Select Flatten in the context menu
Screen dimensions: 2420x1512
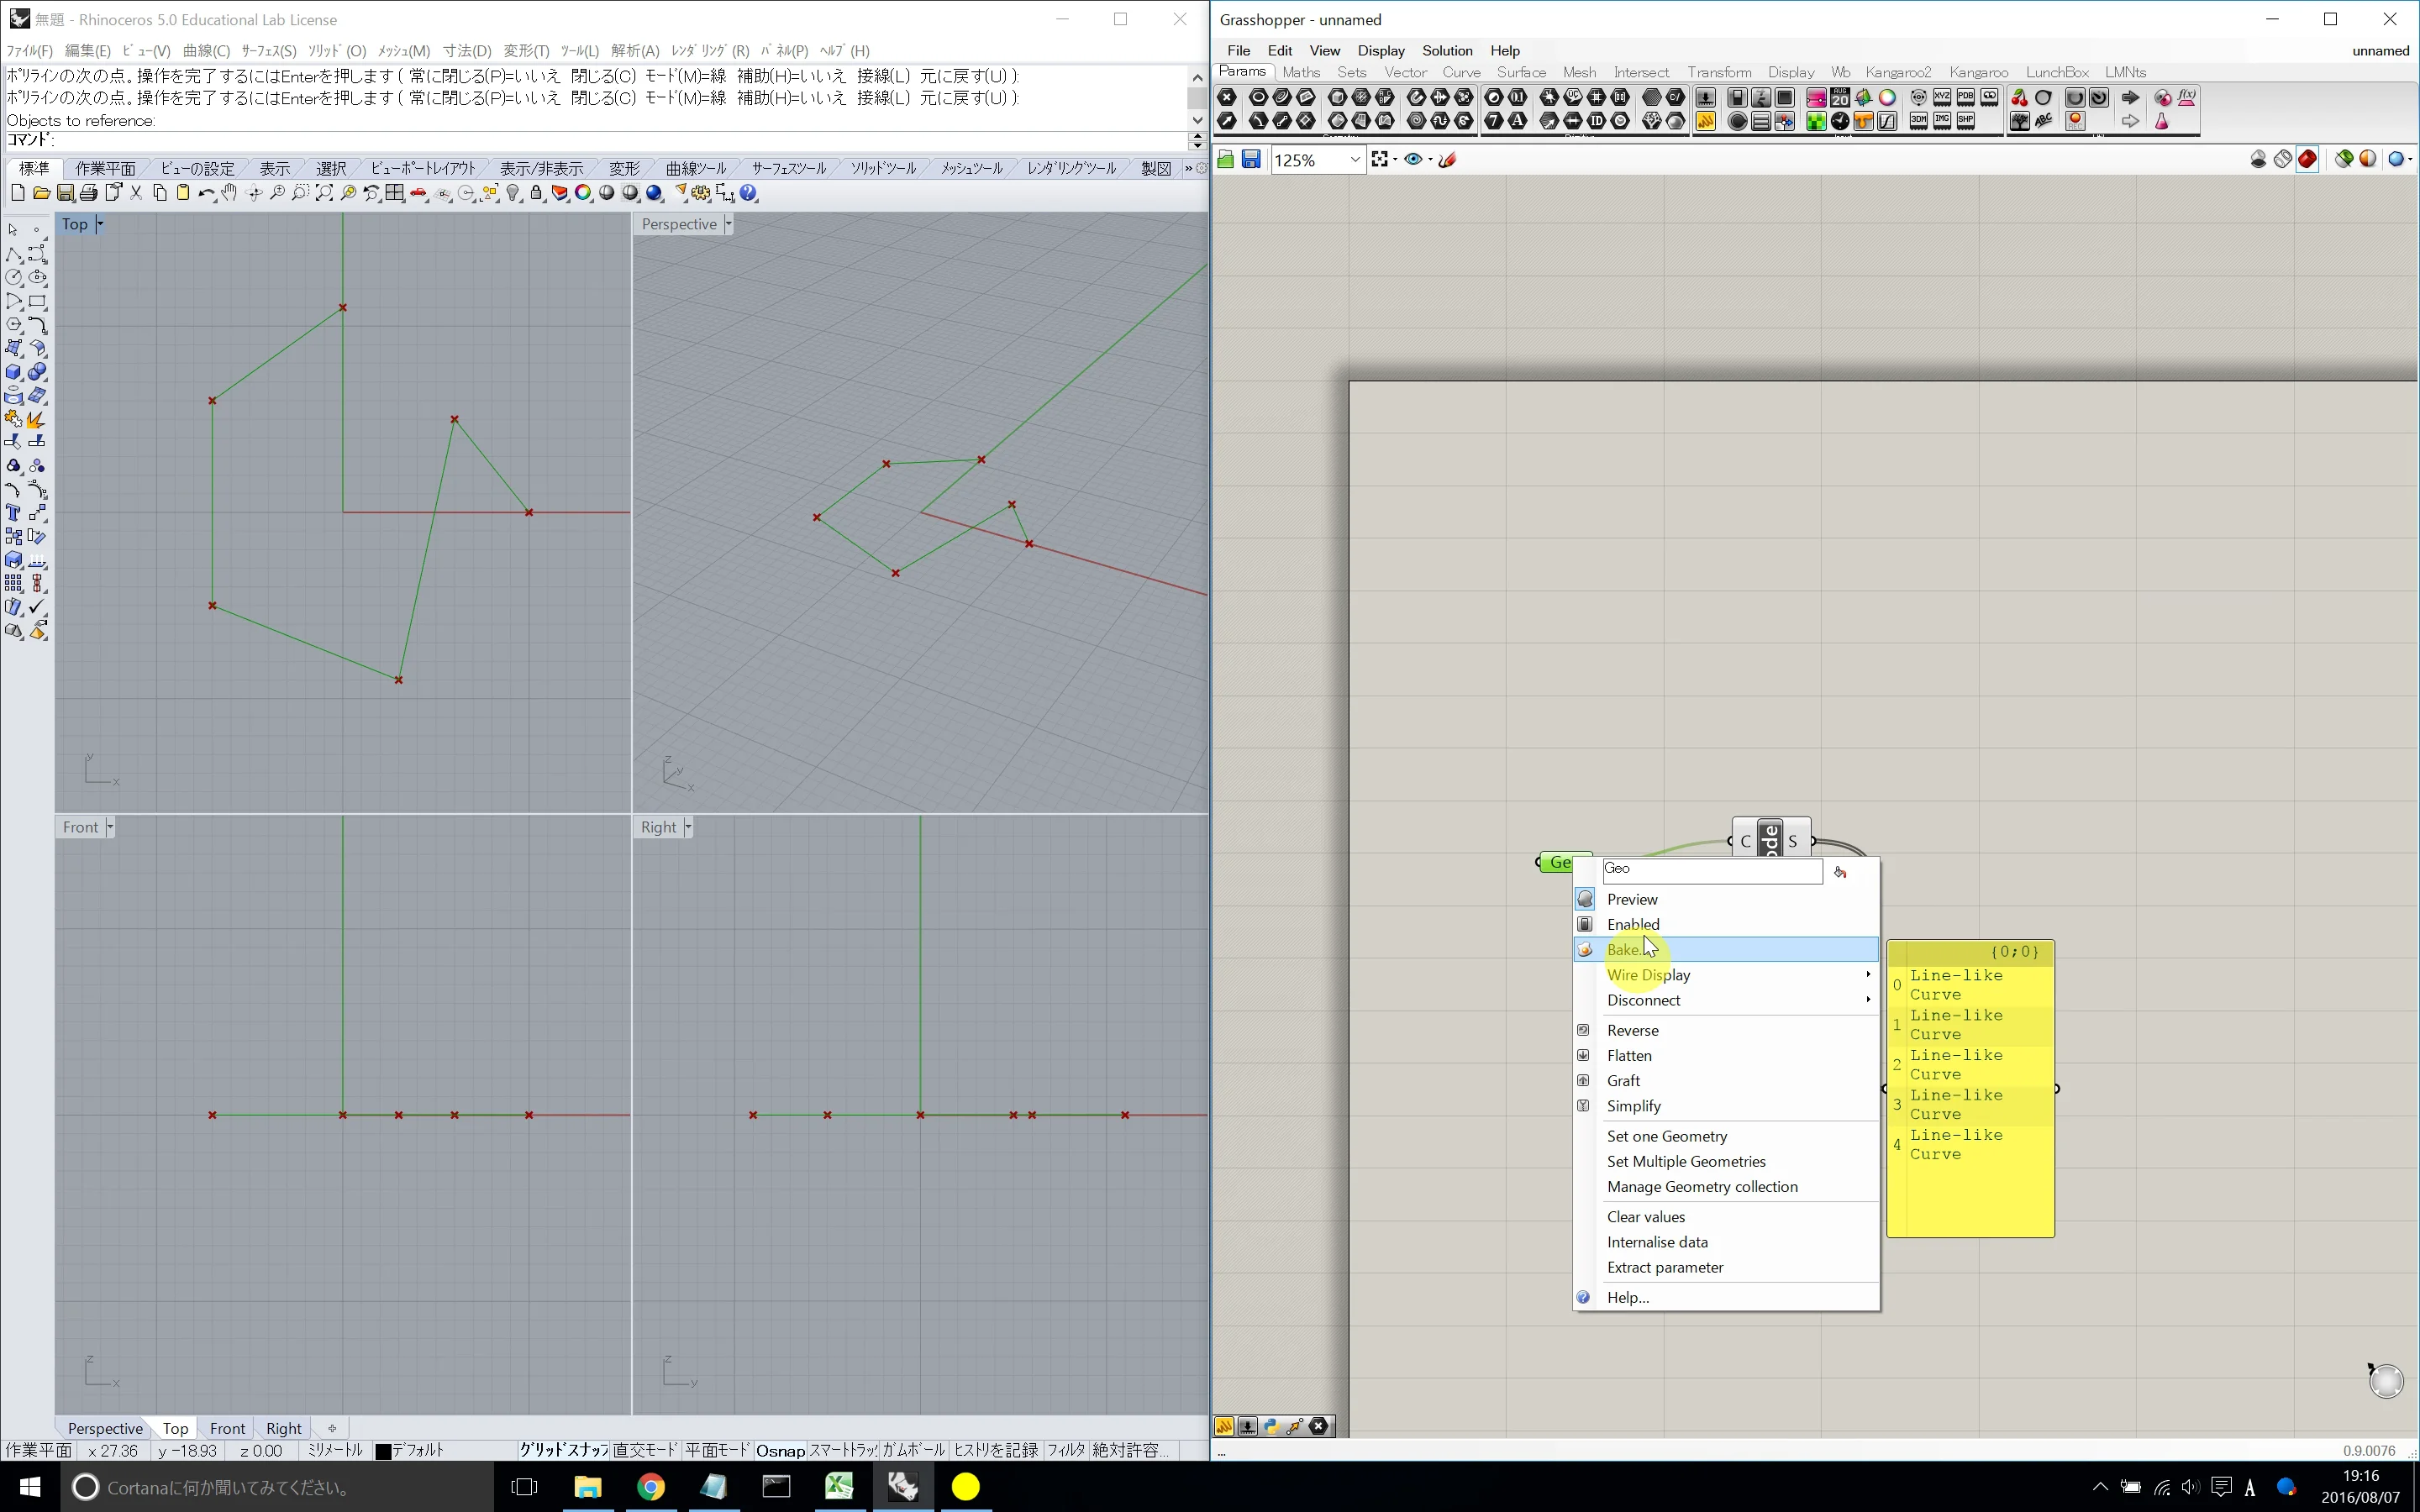[1727, 1055]
